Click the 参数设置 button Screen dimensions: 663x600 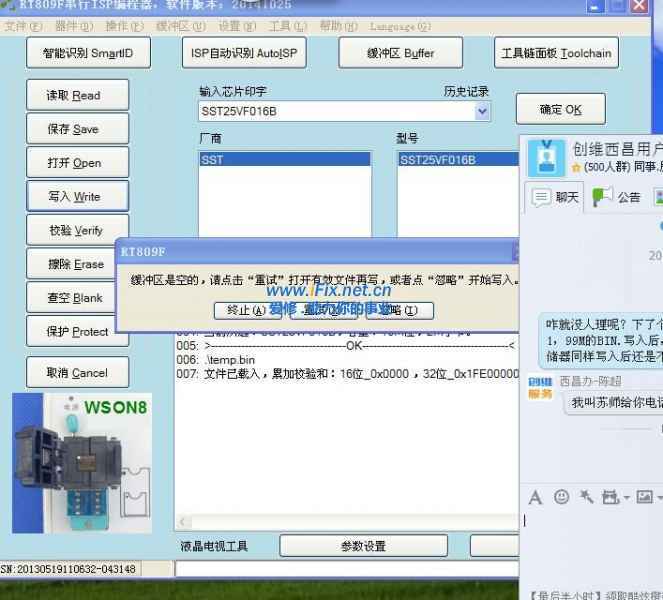[363, 546]
